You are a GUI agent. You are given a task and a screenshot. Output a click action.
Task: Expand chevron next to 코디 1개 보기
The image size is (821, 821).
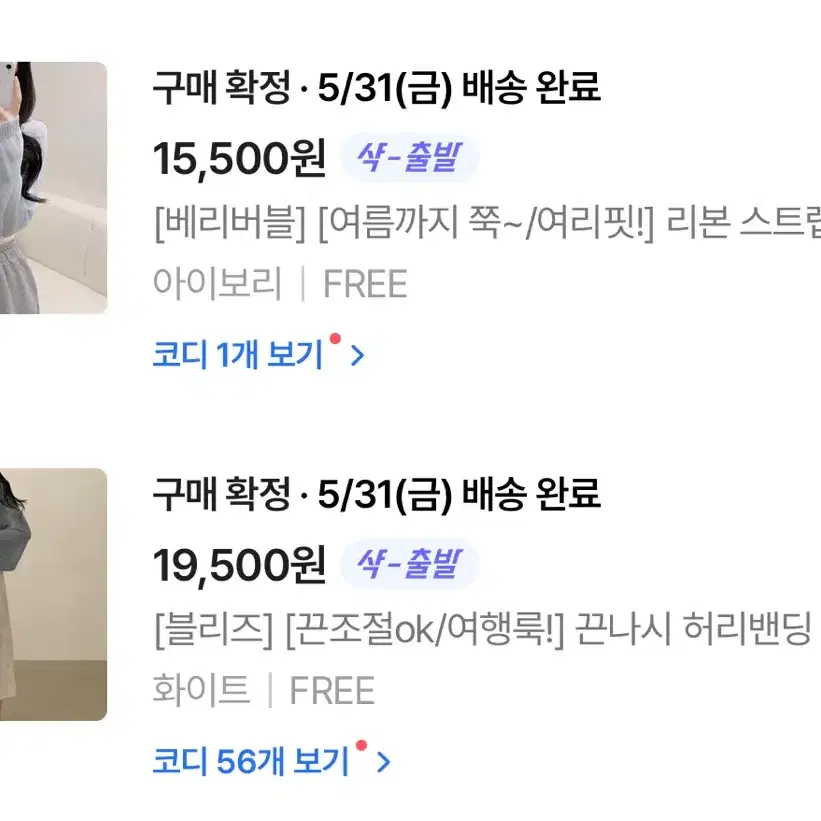click(358, 356)
